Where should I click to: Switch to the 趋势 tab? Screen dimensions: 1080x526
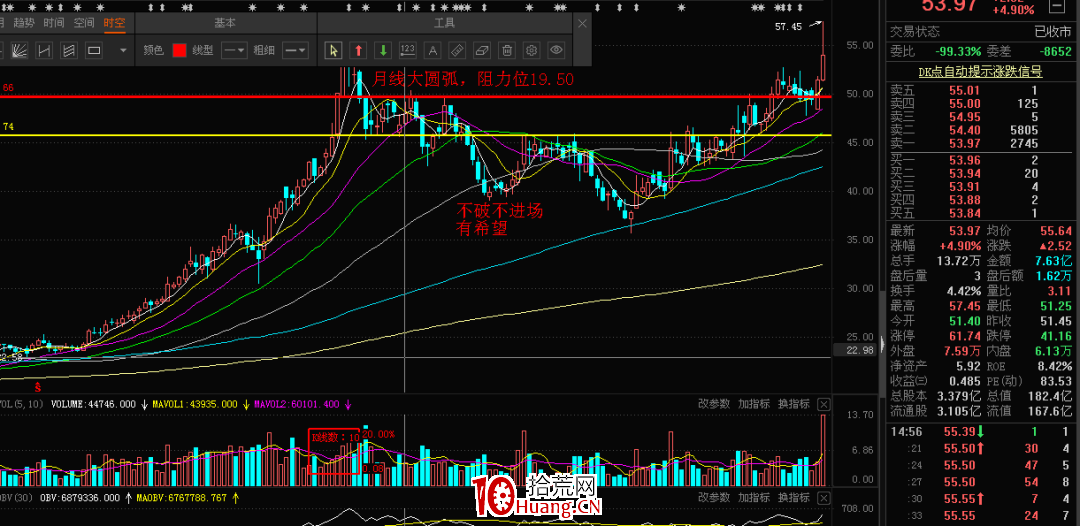(x=24, y=23)
